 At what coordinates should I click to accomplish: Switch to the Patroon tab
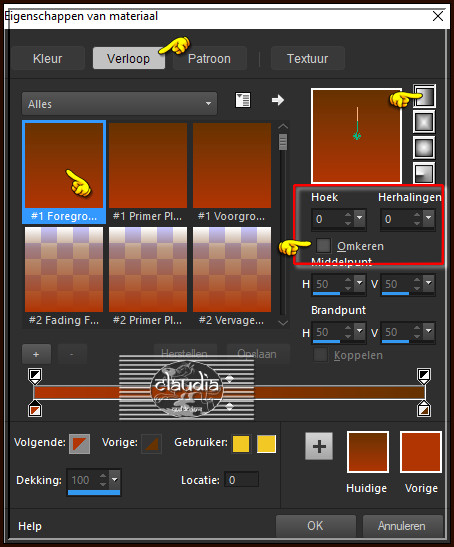click(209, 59)
